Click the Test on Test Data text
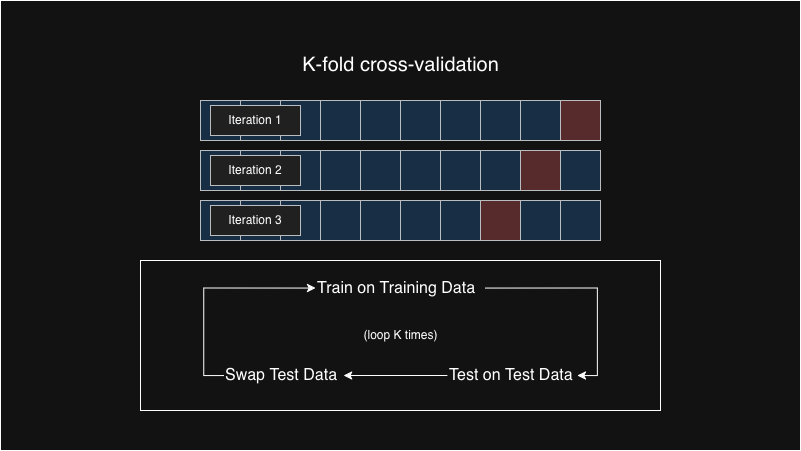The height and width of the screenshot is (451, 801). tap(510, 374)
